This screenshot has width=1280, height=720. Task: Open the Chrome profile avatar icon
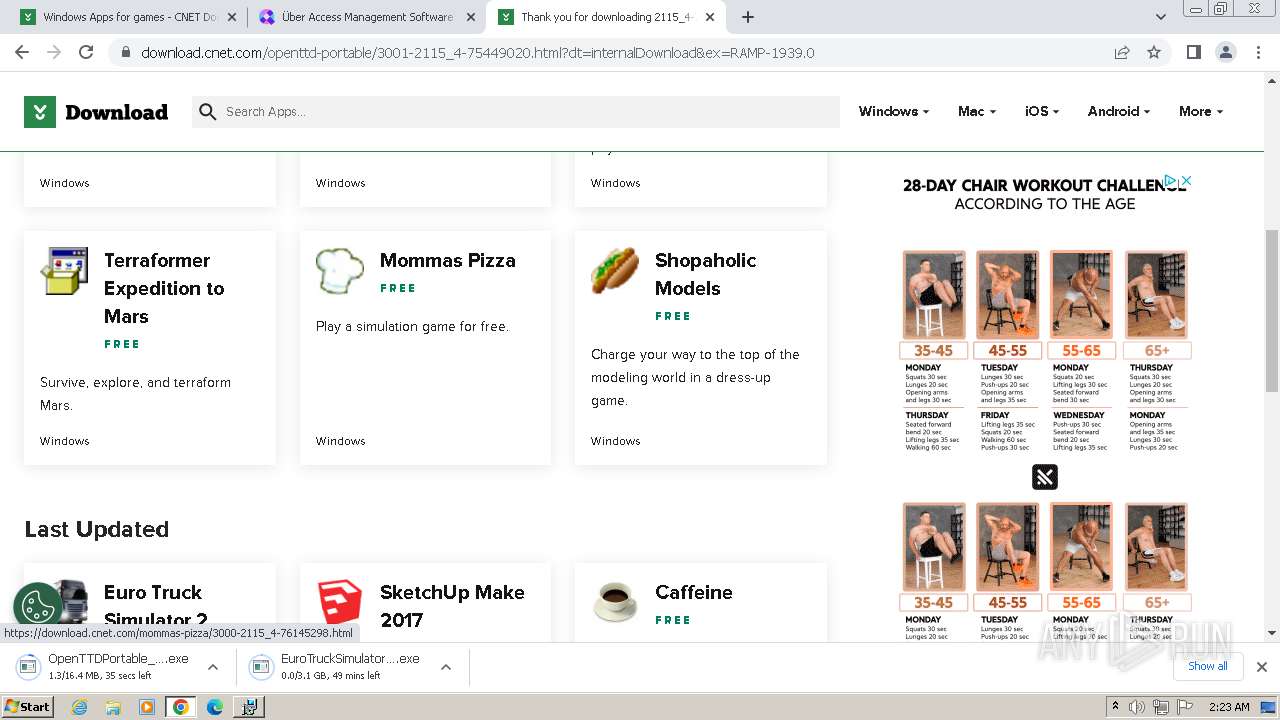click(1225, 52)
